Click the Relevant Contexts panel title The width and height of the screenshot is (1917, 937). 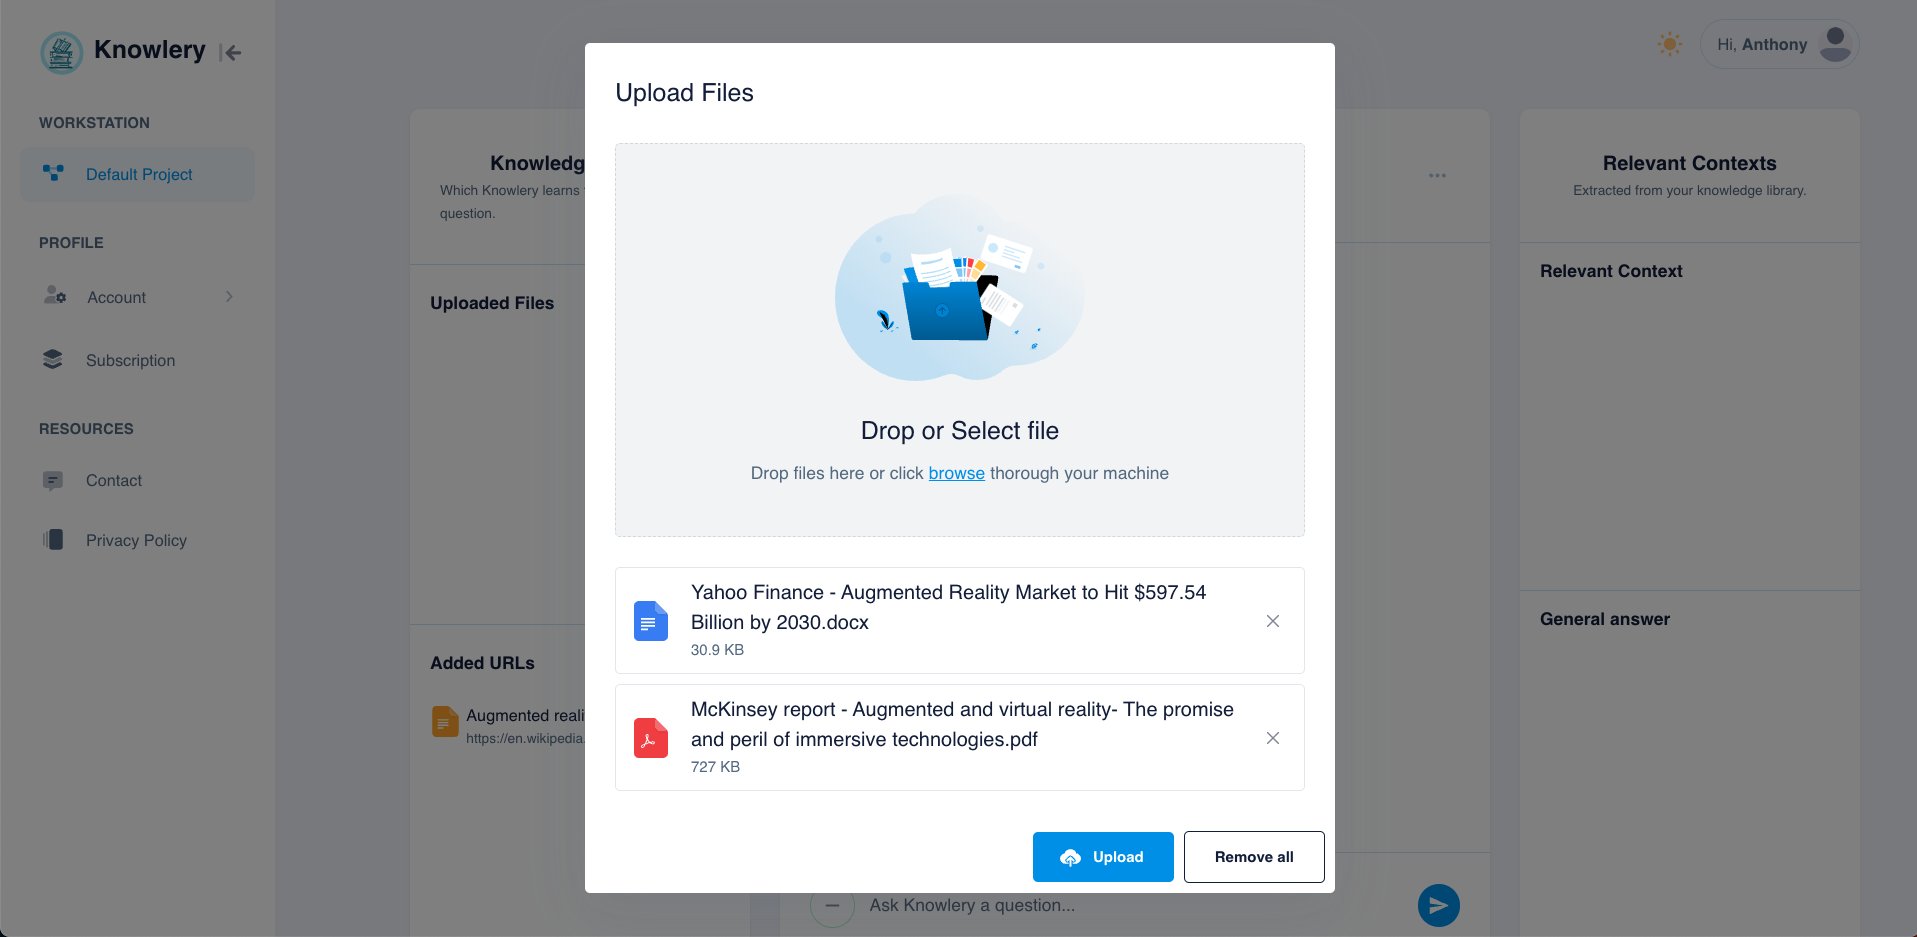tap(1689, 163)
